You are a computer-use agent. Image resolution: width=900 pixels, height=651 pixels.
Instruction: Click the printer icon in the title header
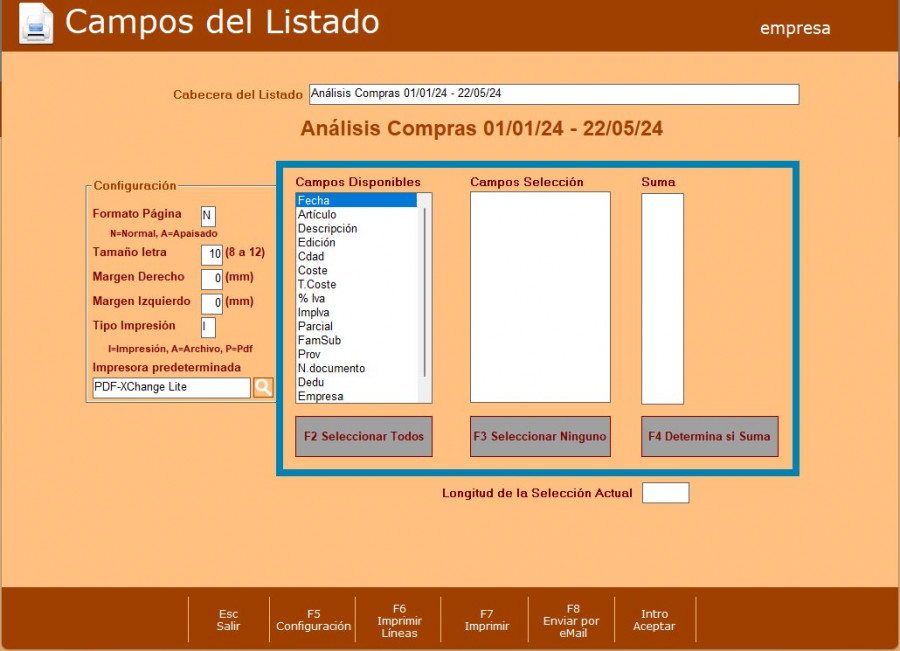(36, 24)
